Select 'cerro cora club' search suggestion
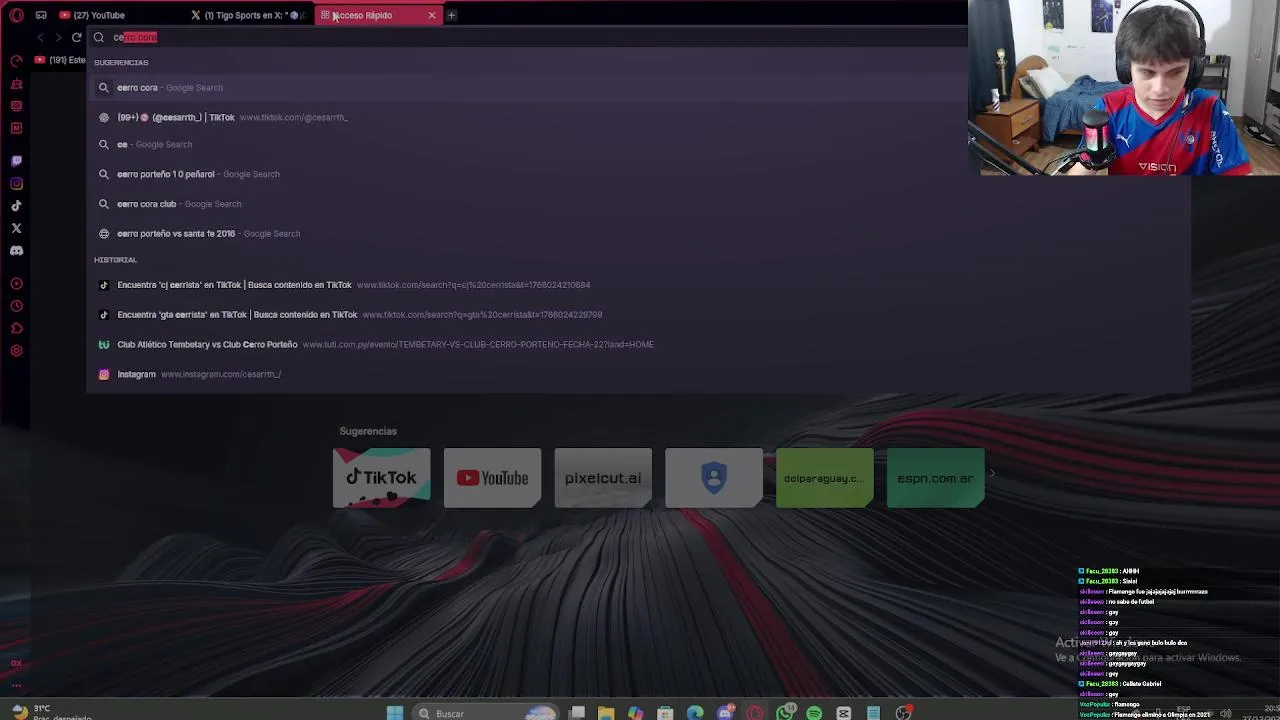This screenshot has height=720, width=1280. 640,204
